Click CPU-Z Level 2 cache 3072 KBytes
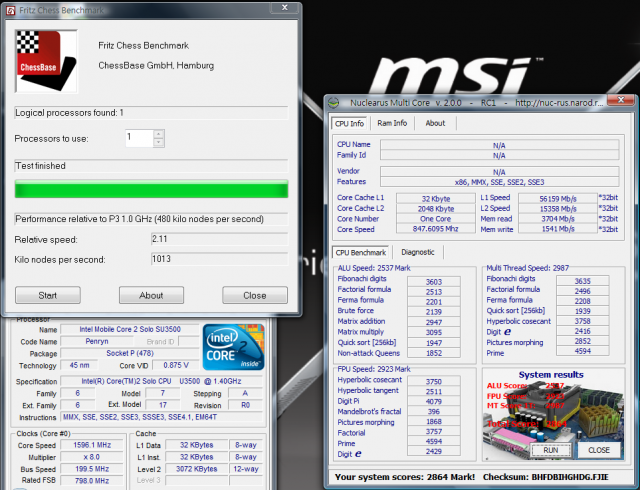Viewport: 640px width, 490px height. tap(196, 469)
